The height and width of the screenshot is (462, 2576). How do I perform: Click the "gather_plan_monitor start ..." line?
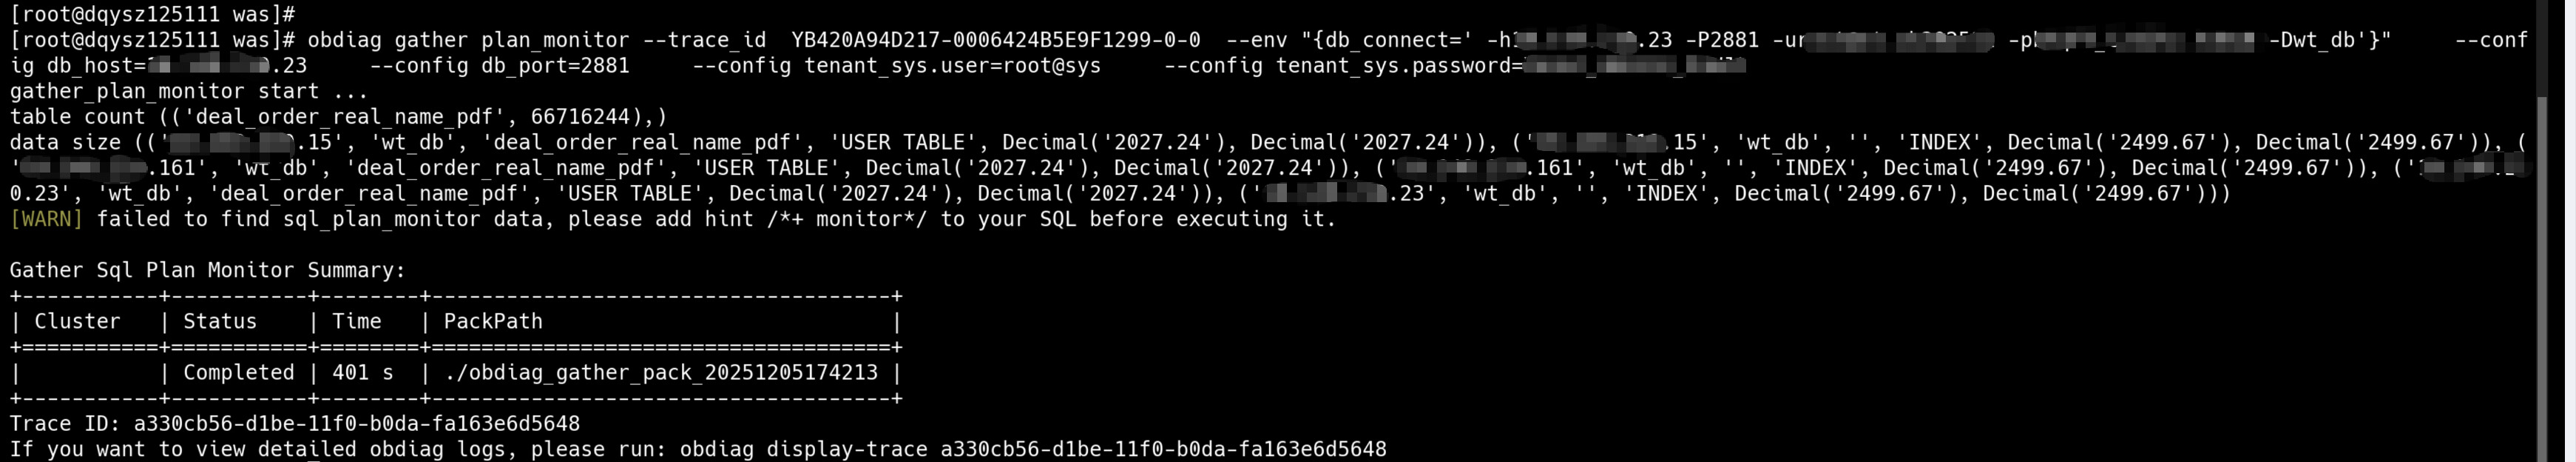189,92
